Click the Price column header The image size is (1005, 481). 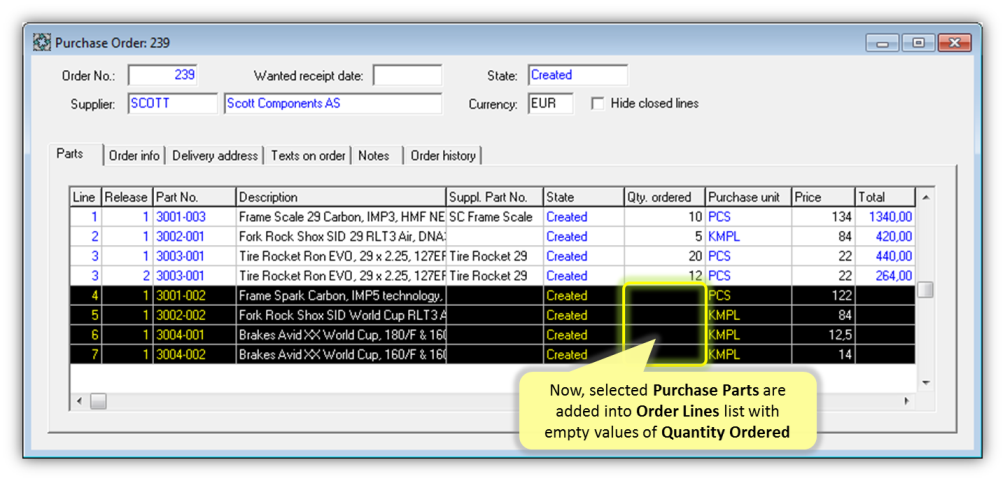pos(824,197)
